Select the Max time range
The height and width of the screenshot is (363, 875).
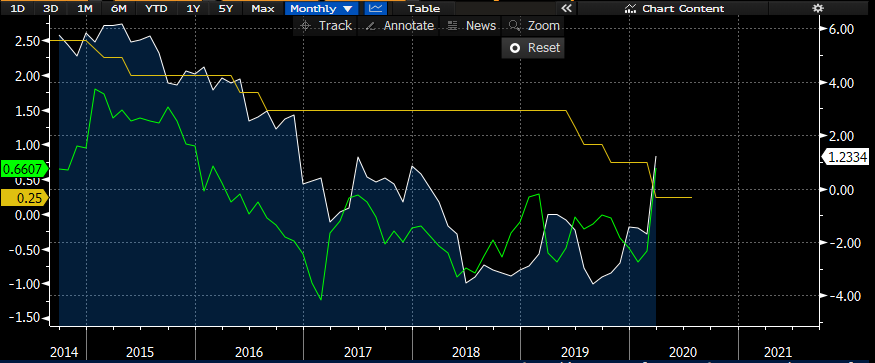pos(262,8)
